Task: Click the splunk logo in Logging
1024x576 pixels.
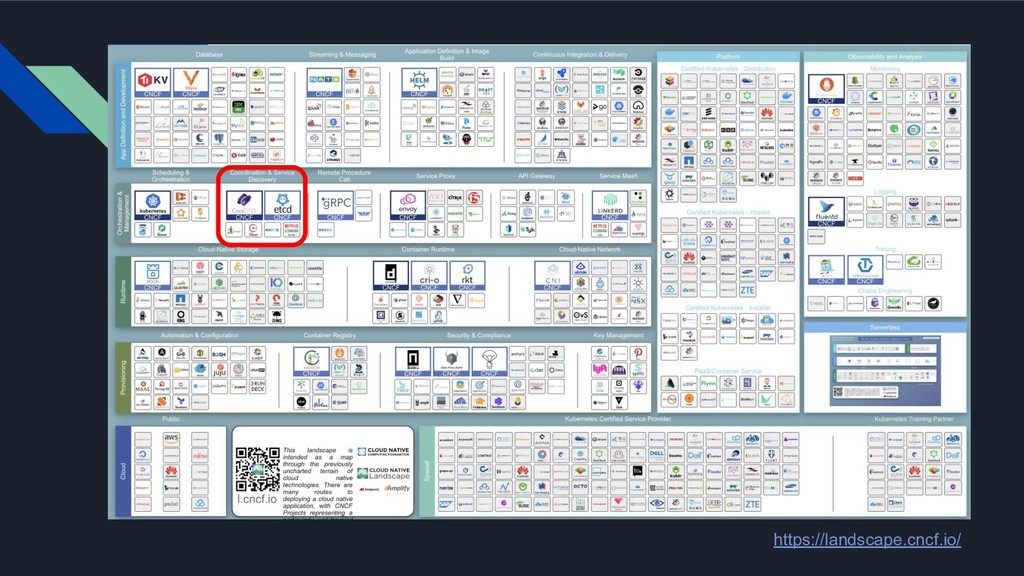Action: (x=952, y=219)
